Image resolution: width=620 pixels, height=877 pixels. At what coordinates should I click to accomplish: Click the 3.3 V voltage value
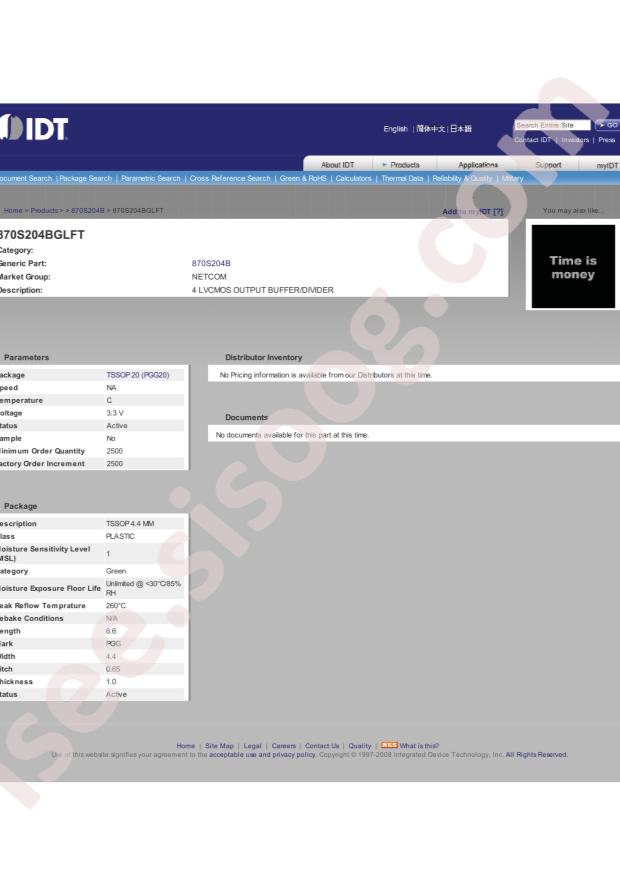click(x=115, y=413)
